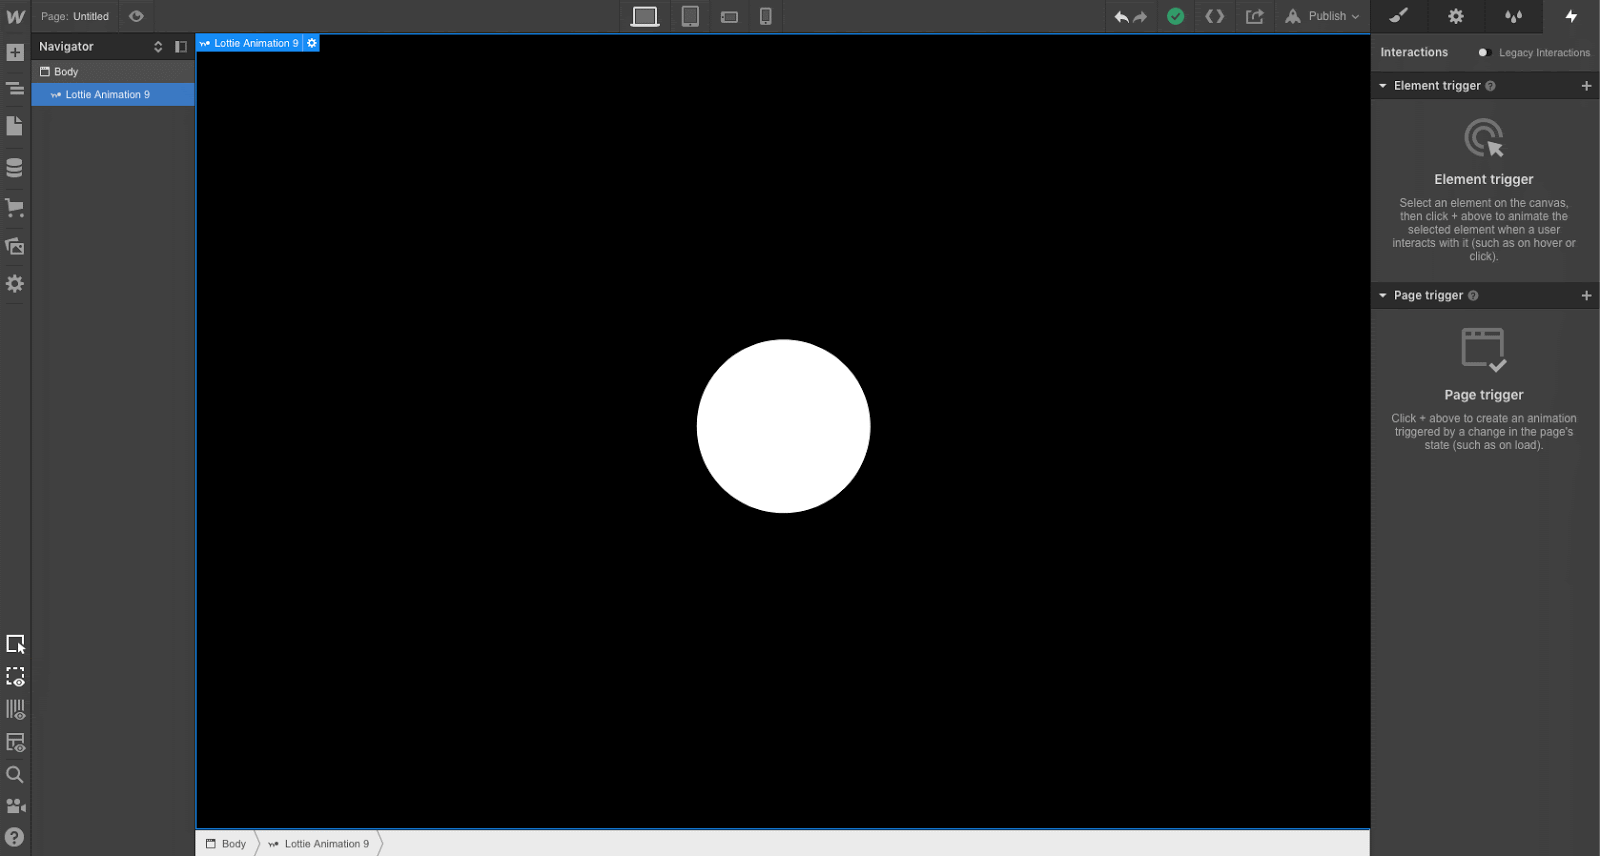Switch to Style Manager droplets tab
This screenshot has width=1600, height=856.
click(x=1514, y=16)
